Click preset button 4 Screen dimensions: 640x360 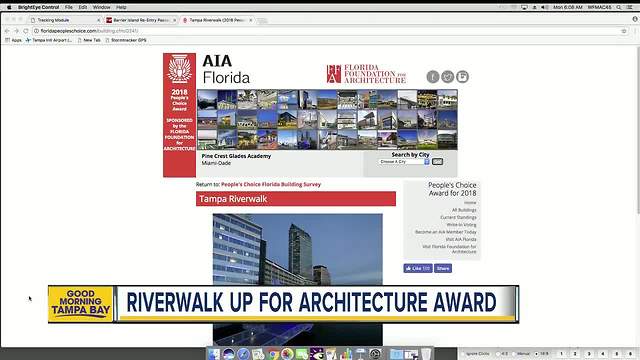tap(603, 354)
